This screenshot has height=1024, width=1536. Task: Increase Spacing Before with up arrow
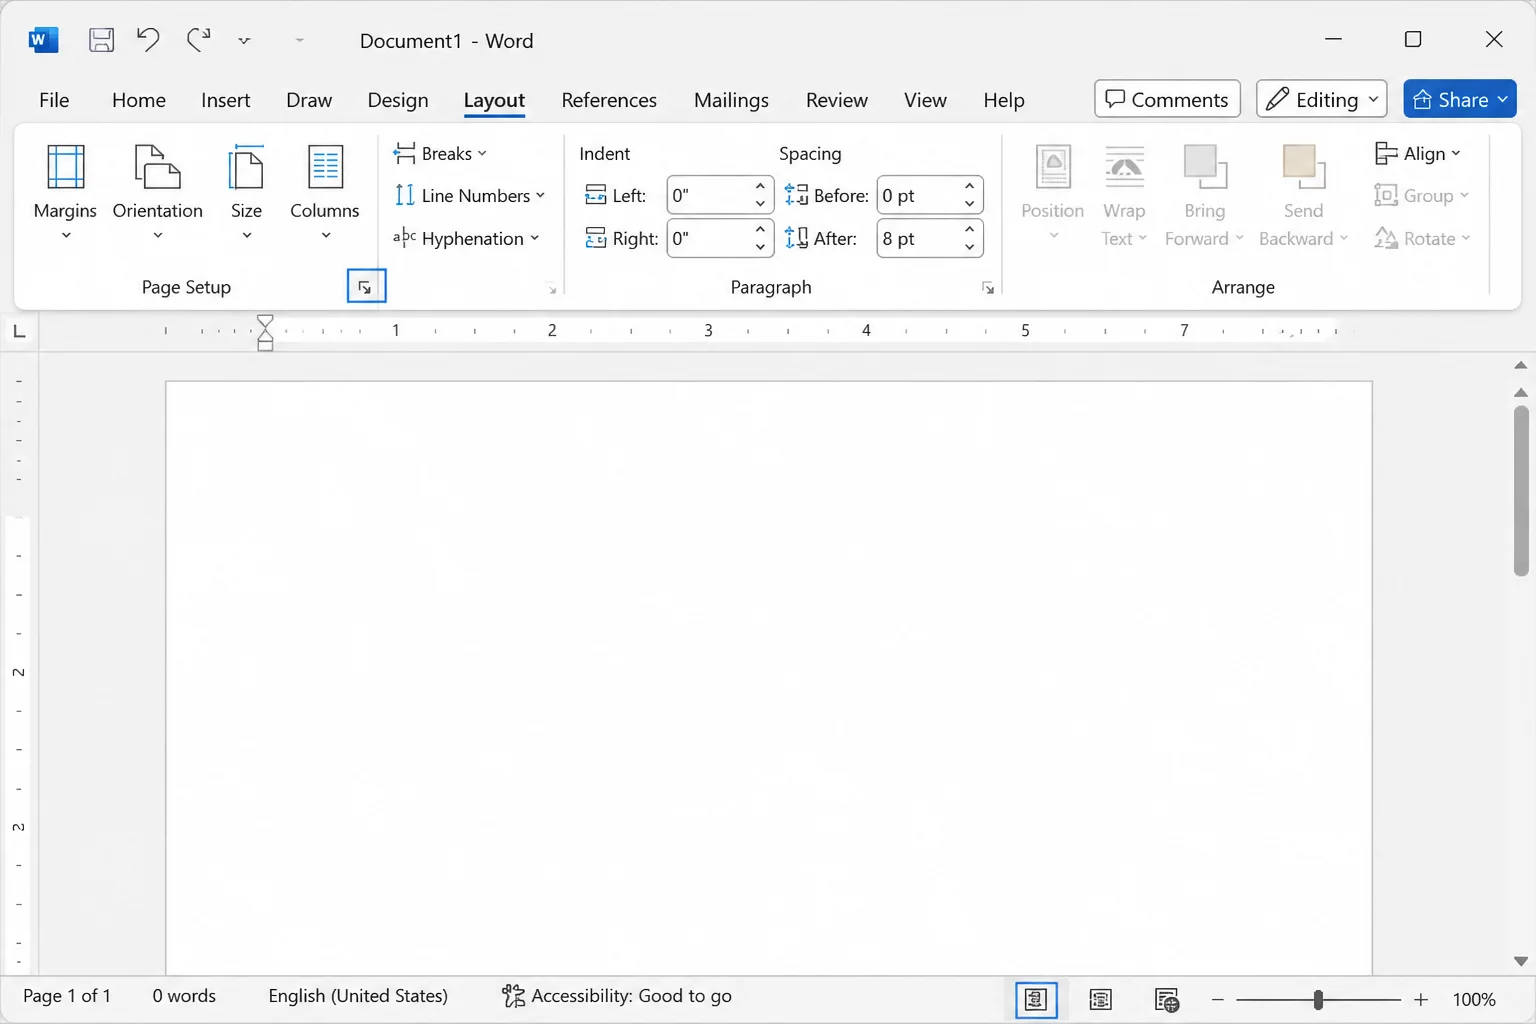click(970, 186)
